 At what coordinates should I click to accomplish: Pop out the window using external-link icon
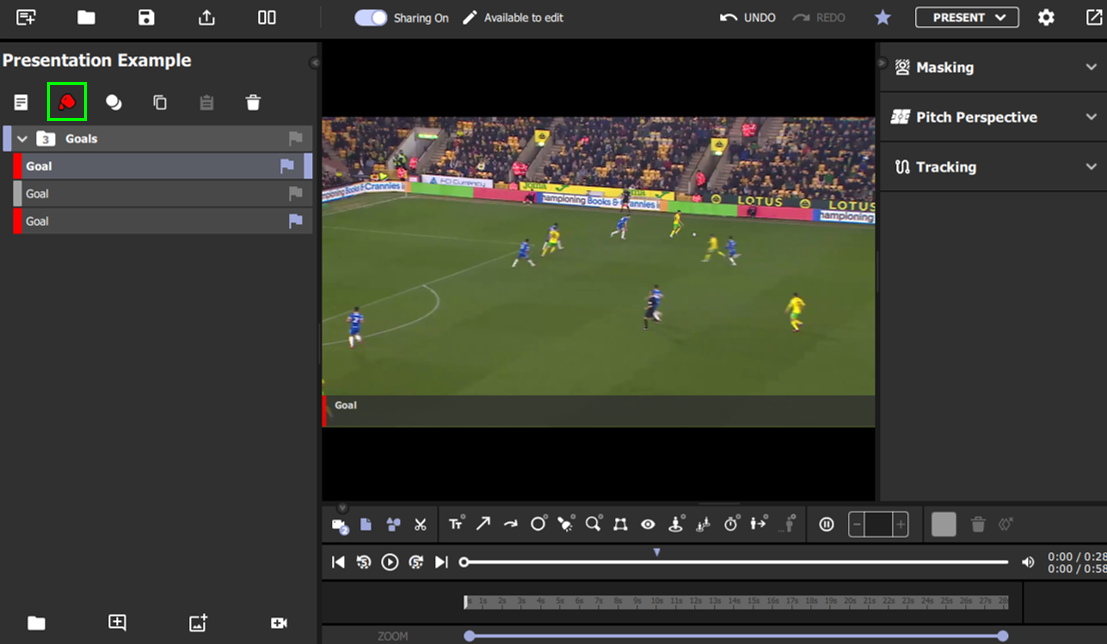tap(1094, 18)
